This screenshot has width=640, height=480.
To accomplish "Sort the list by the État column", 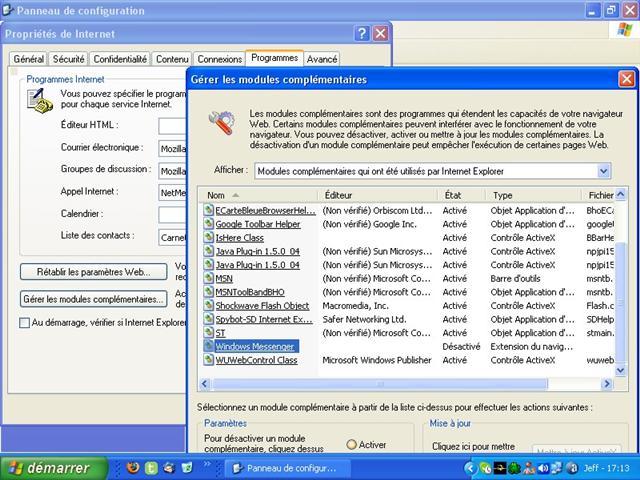I will tap(462, 195).
